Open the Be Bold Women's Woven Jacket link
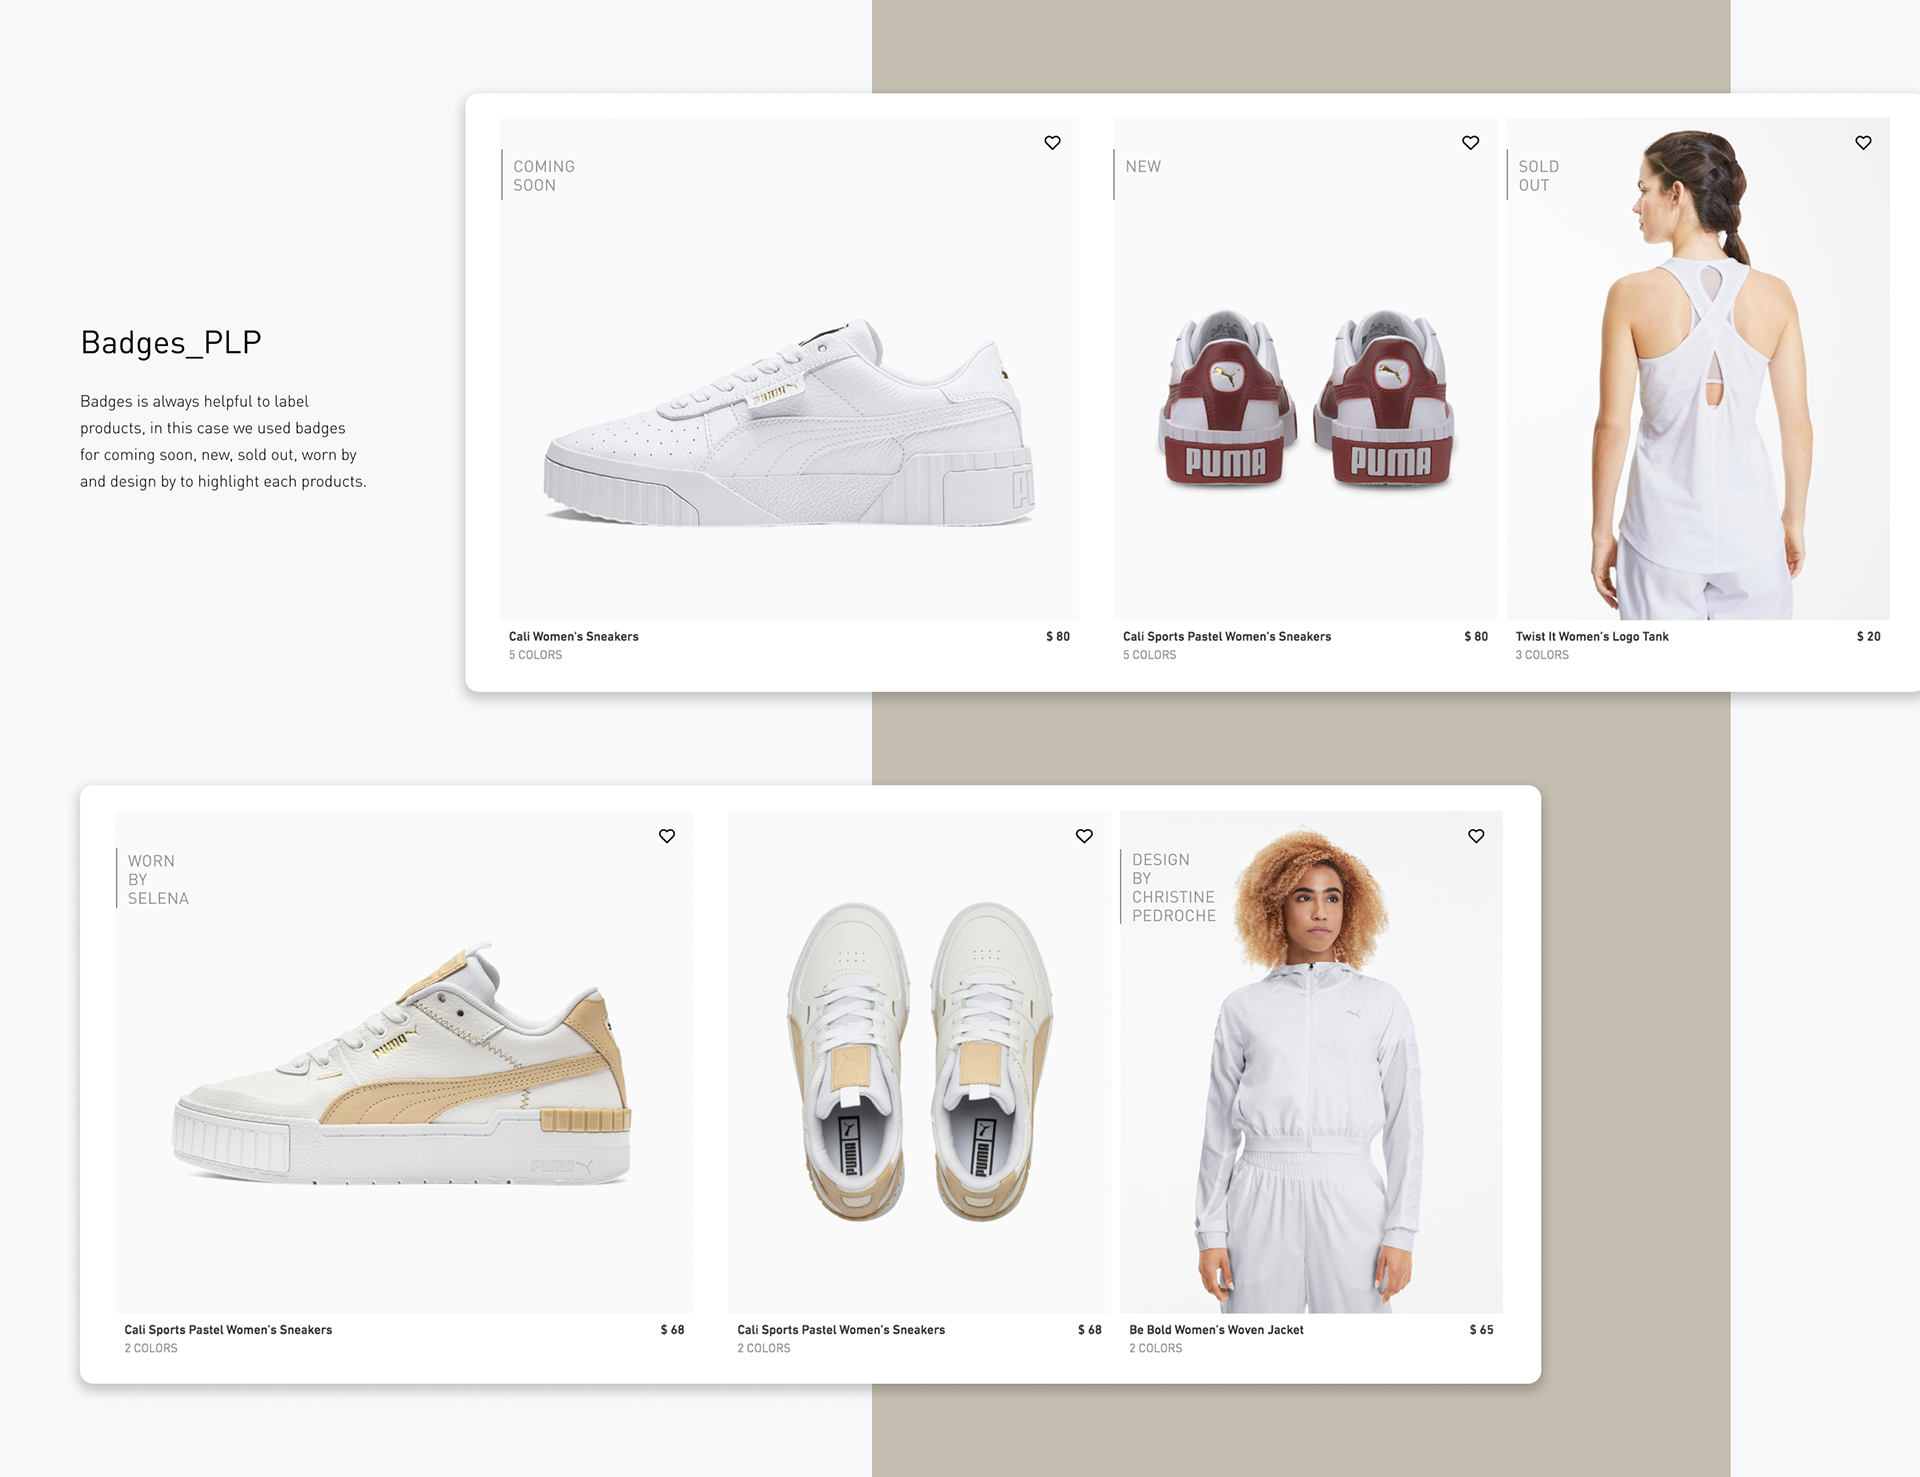The image size is (1920, 1477). pos(1216,1330)
